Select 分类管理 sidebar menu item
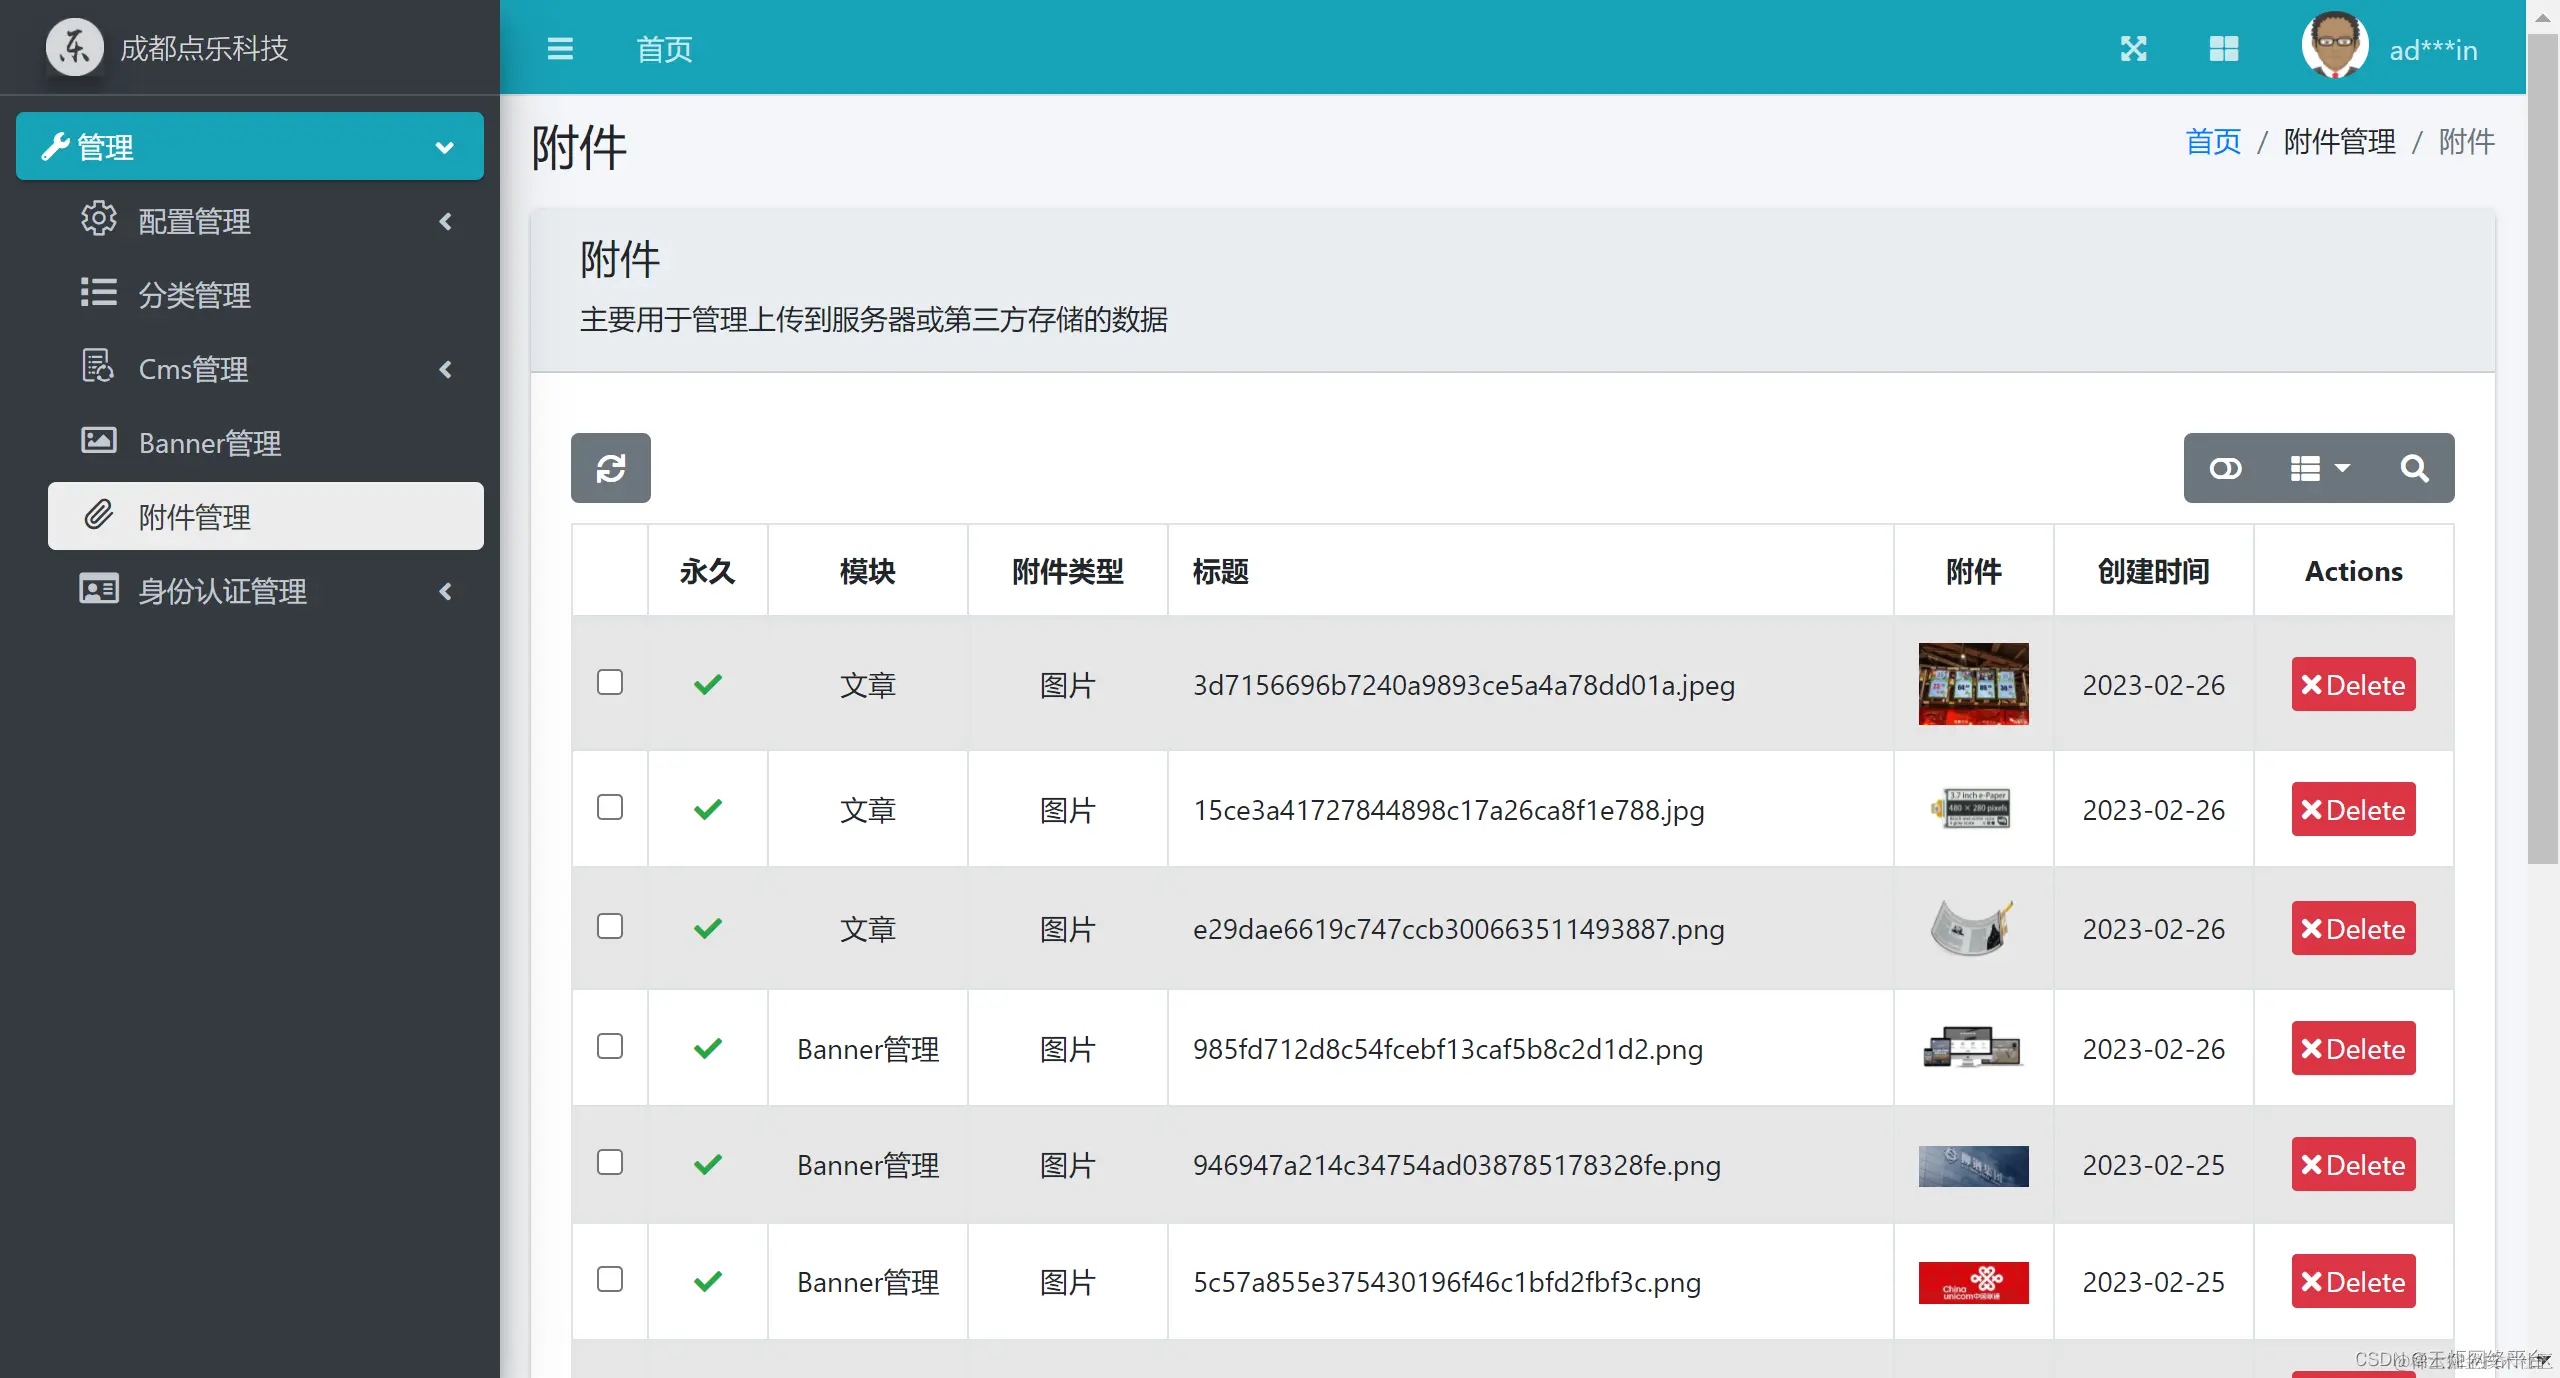 coord(195,295)
